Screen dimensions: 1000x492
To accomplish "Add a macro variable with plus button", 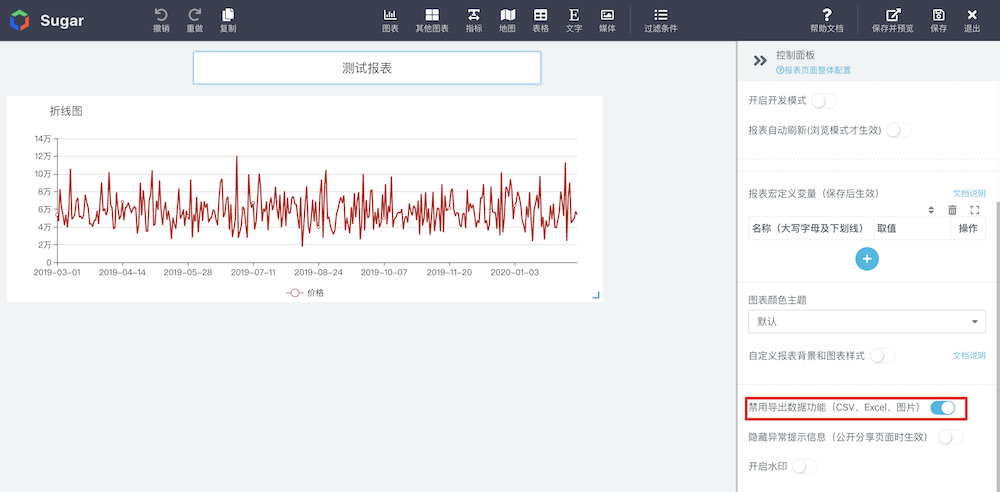I will pyautogui.click(x=867, y=258).
